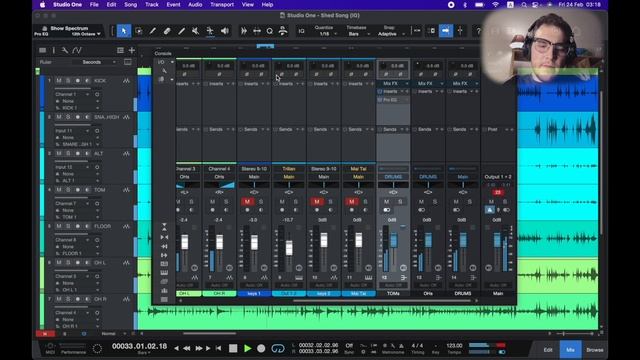Solo the TOM track in track list
This screenshot has height=360, width=640.
68,190
